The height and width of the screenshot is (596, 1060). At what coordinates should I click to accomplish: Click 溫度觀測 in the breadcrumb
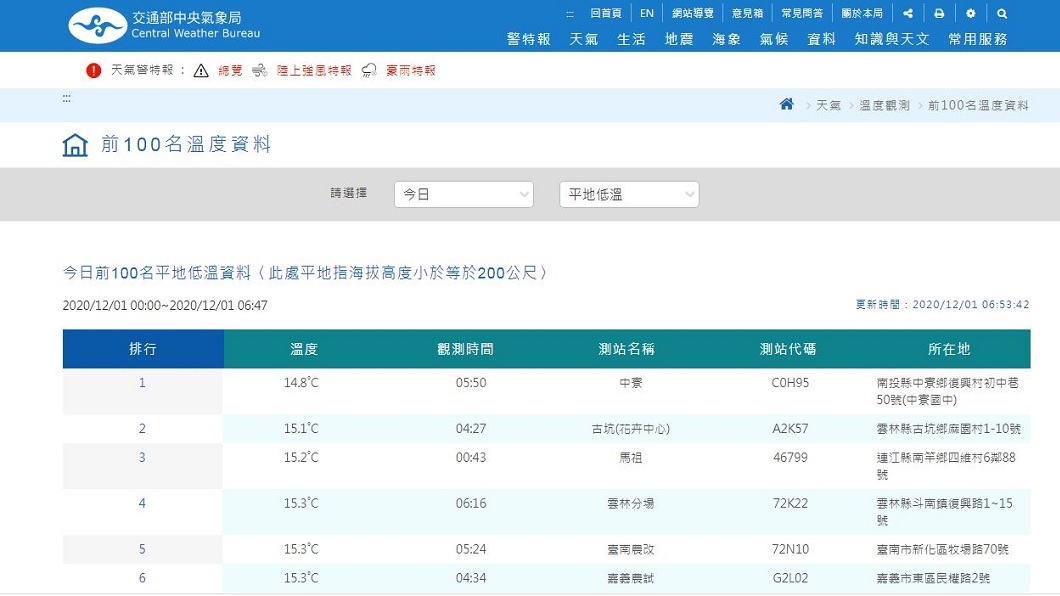(884, 105)
